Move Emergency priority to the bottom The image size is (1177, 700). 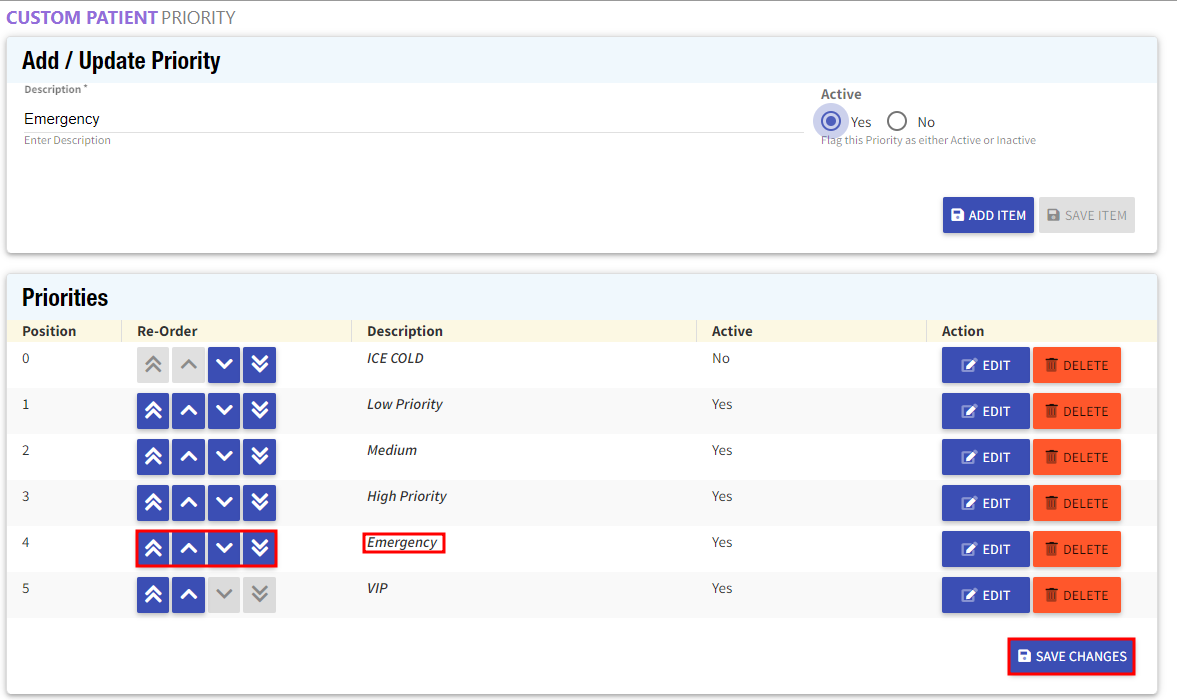[x=260, y=548]
